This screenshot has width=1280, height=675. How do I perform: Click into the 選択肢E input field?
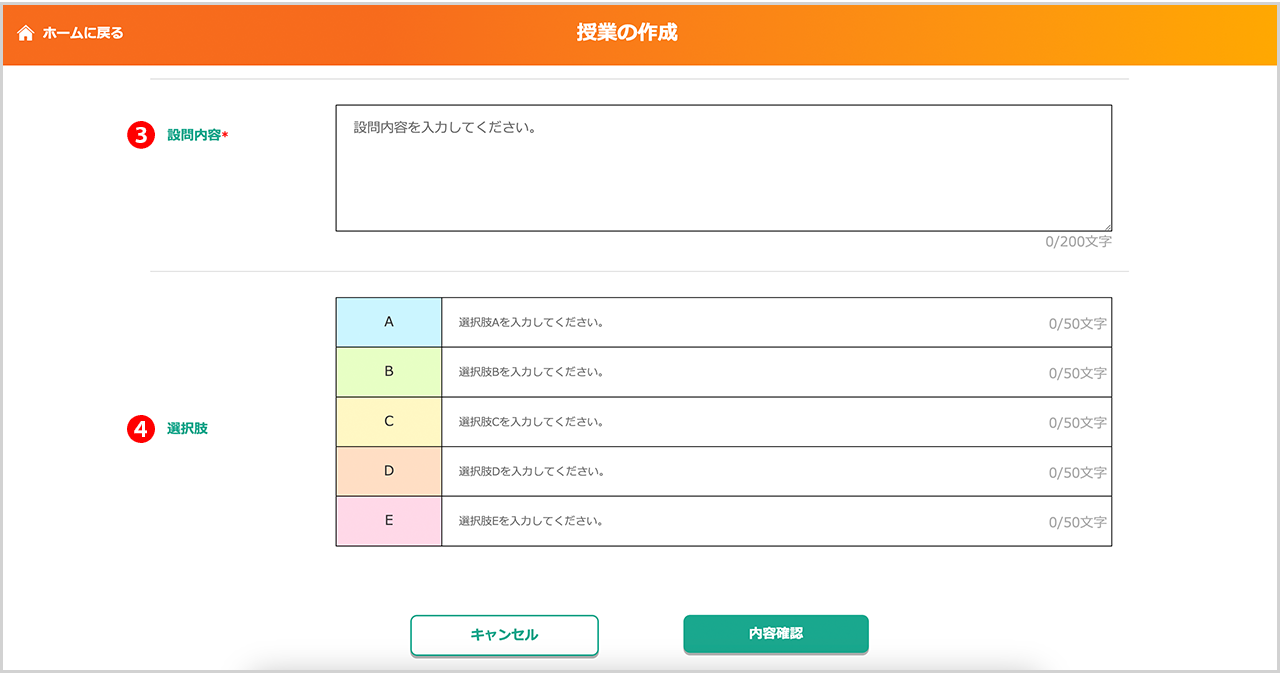click(x=740, y=521)
